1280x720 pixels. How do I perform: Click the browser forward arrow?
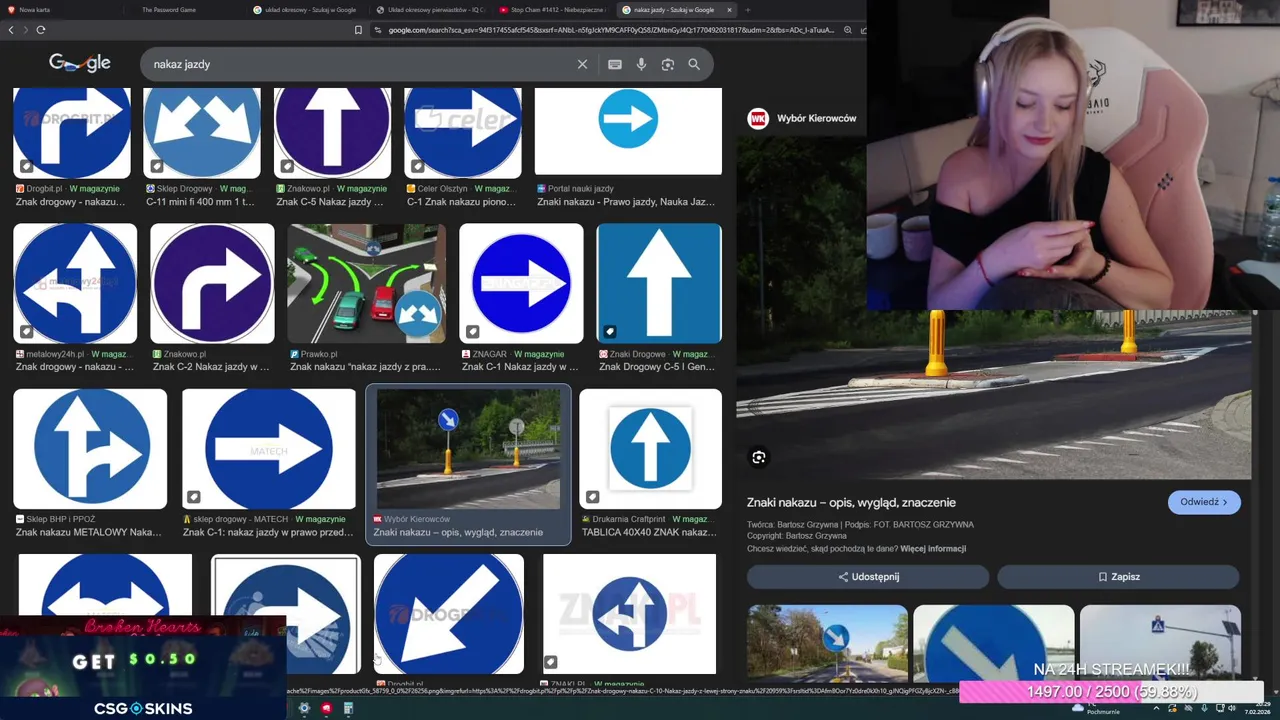pyautogui.click(x=25, y=30)
